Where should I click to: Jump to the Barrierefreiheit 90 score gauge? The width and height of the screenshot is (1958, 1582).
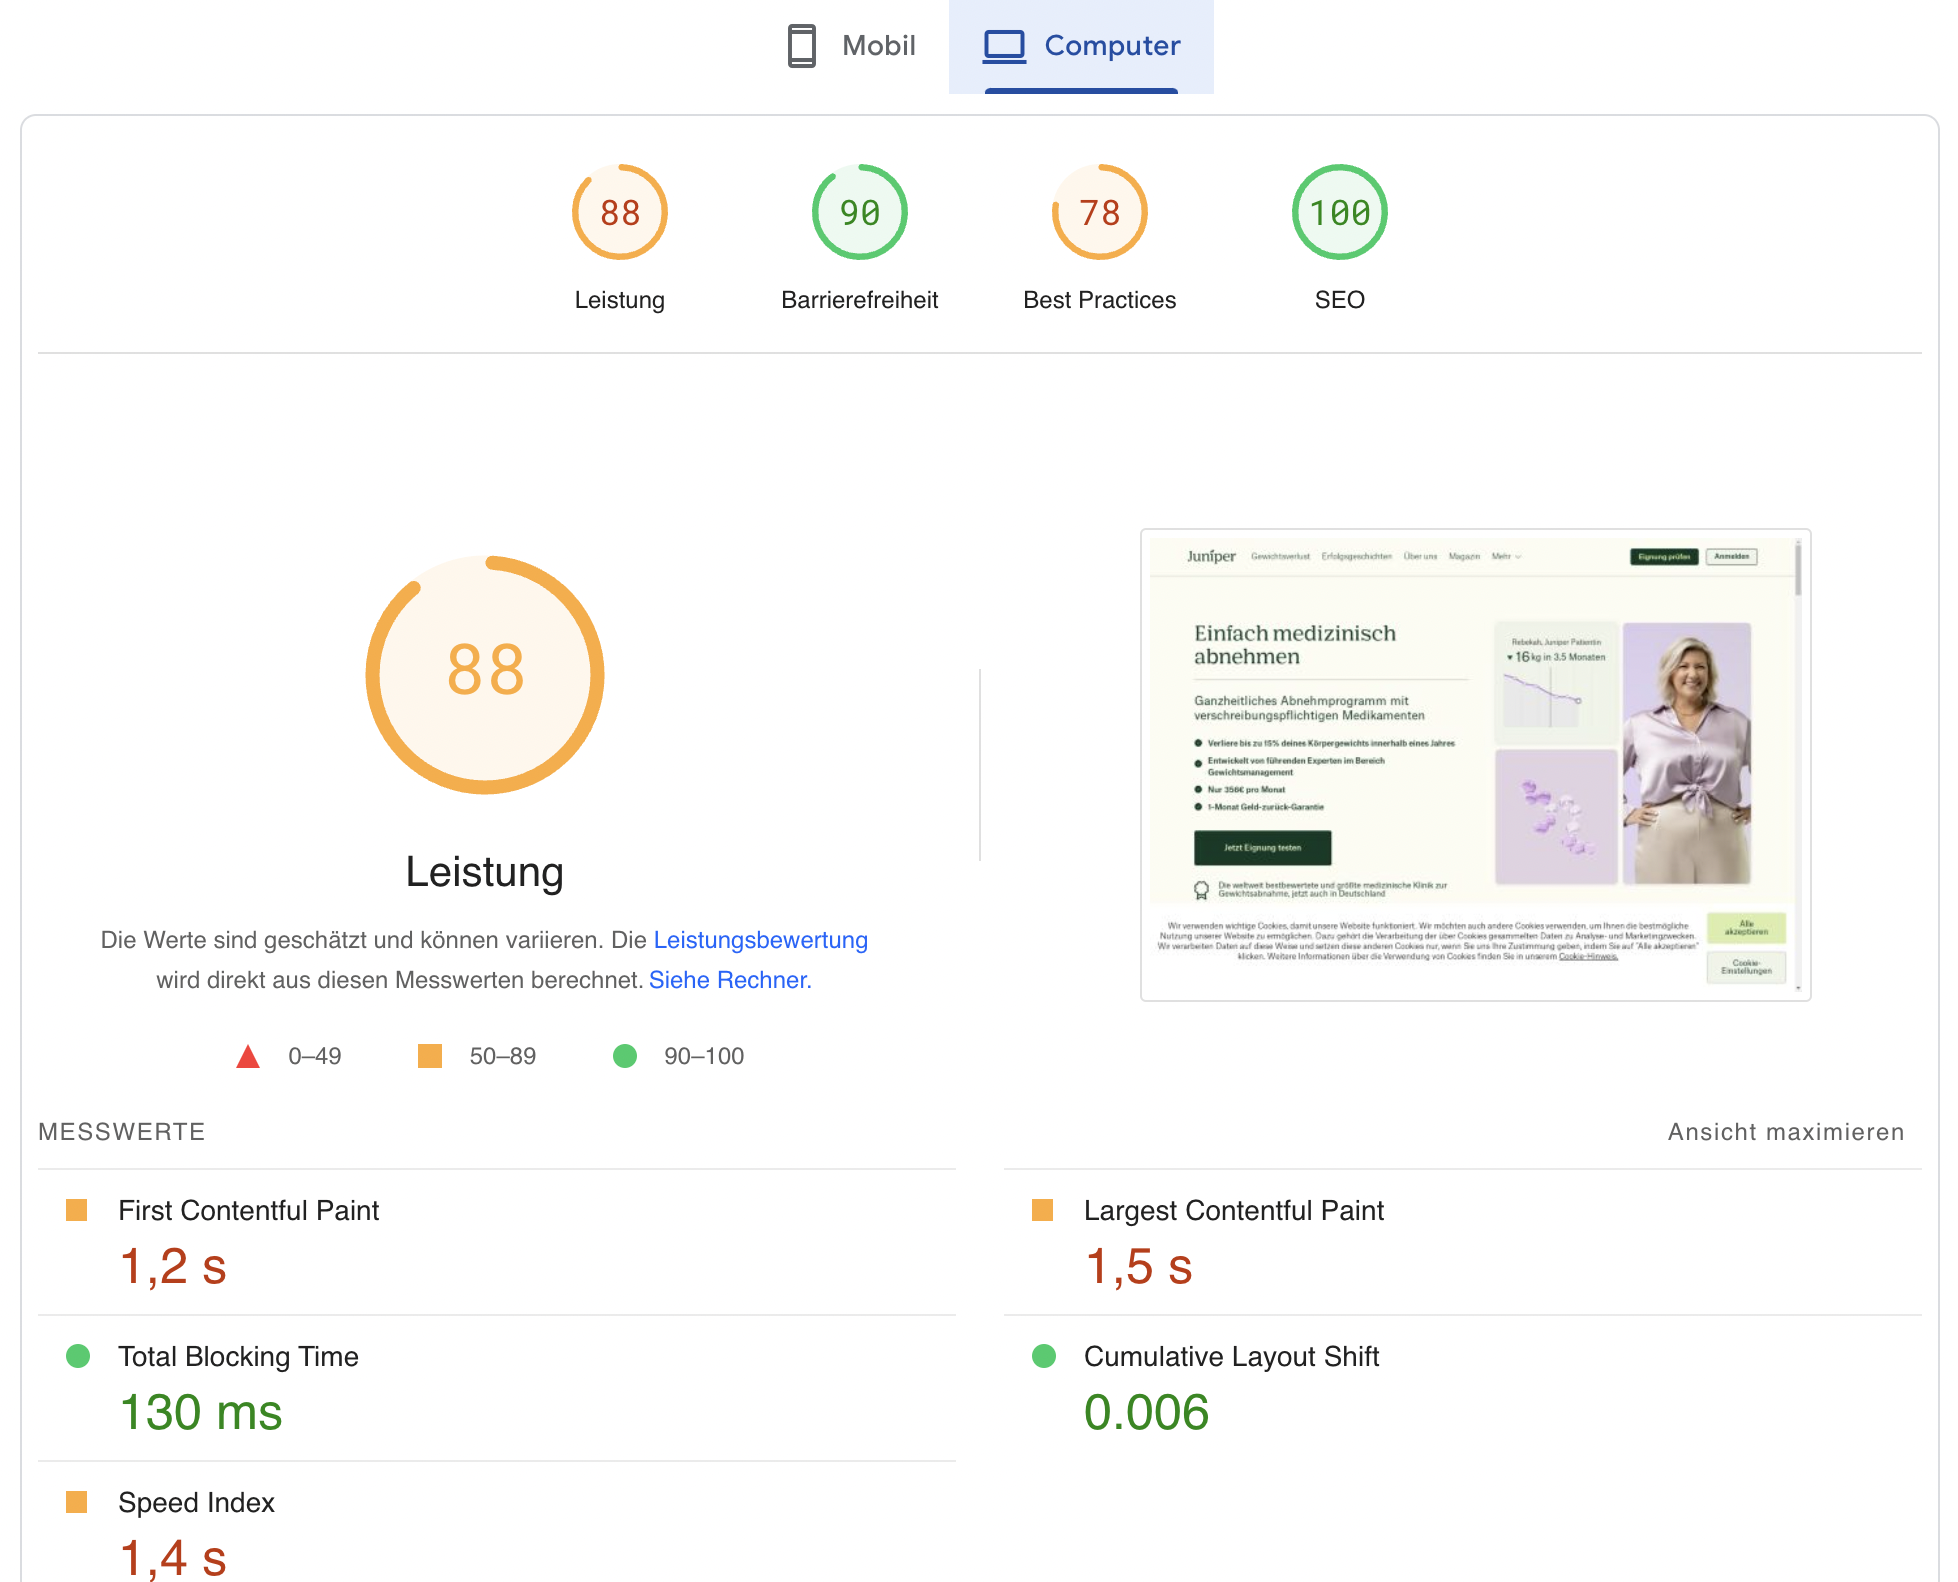(x=859, y=213)
